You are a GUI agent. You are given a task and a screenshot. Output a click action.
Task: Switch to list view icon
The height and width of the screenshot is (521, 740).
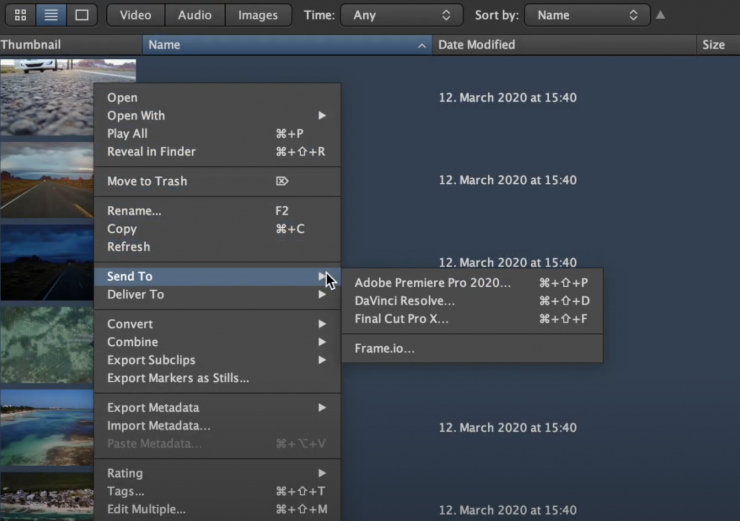point(51,15)
